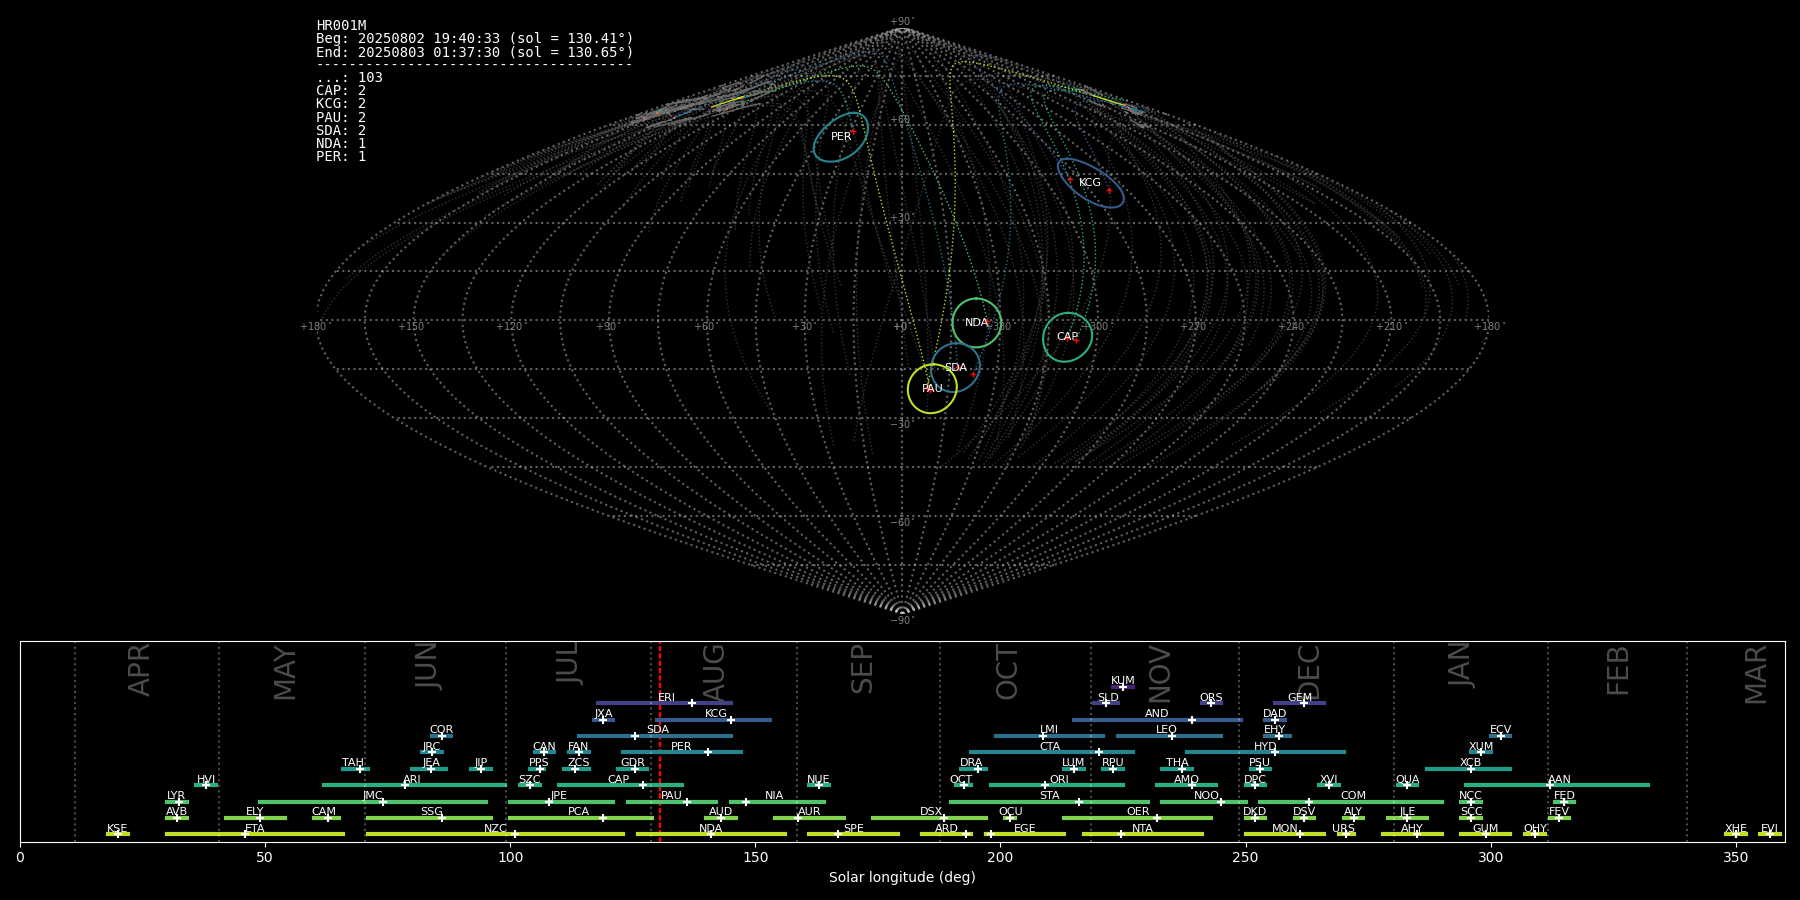
Task: Select the HYD shower bar in the timeline
Action: (1265, 752)
